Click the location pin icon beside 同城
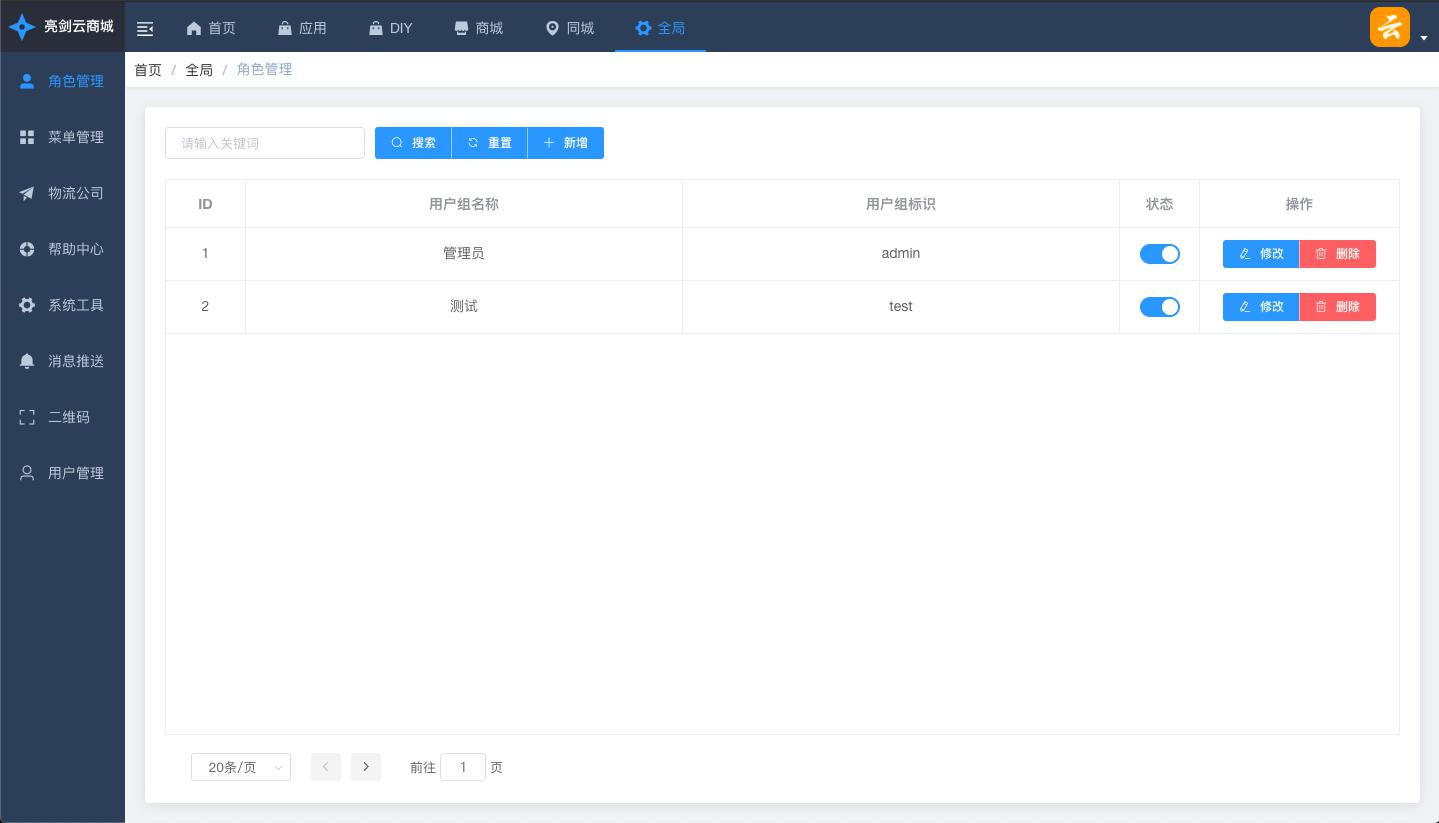Viewport: 1439px width, 823px height. [552, 28]
